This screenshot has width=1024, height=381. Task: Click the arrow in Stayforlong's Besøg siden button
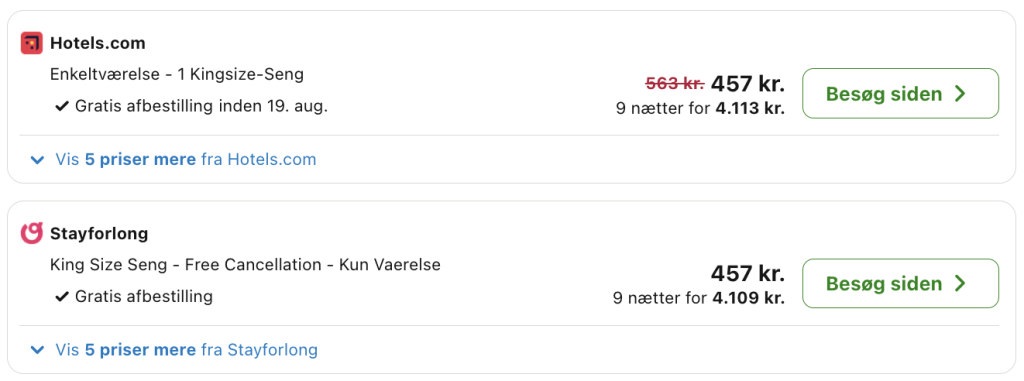click(x=959, y=284)
